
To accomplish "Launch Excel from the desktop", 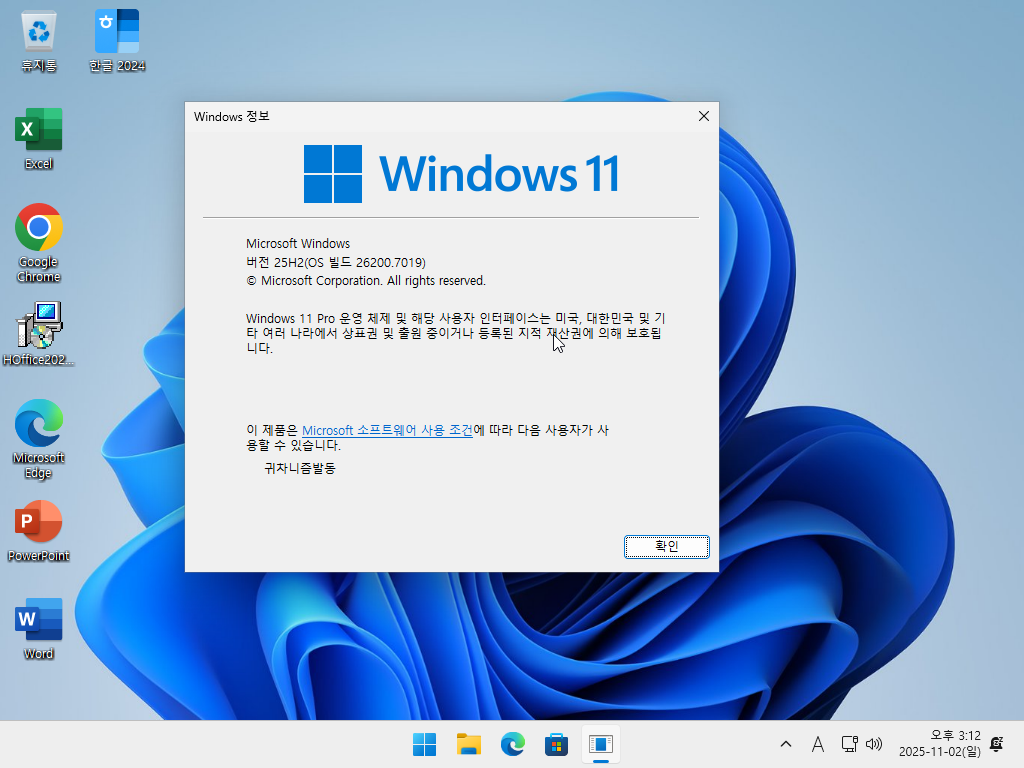I will [x=39, y=139].
